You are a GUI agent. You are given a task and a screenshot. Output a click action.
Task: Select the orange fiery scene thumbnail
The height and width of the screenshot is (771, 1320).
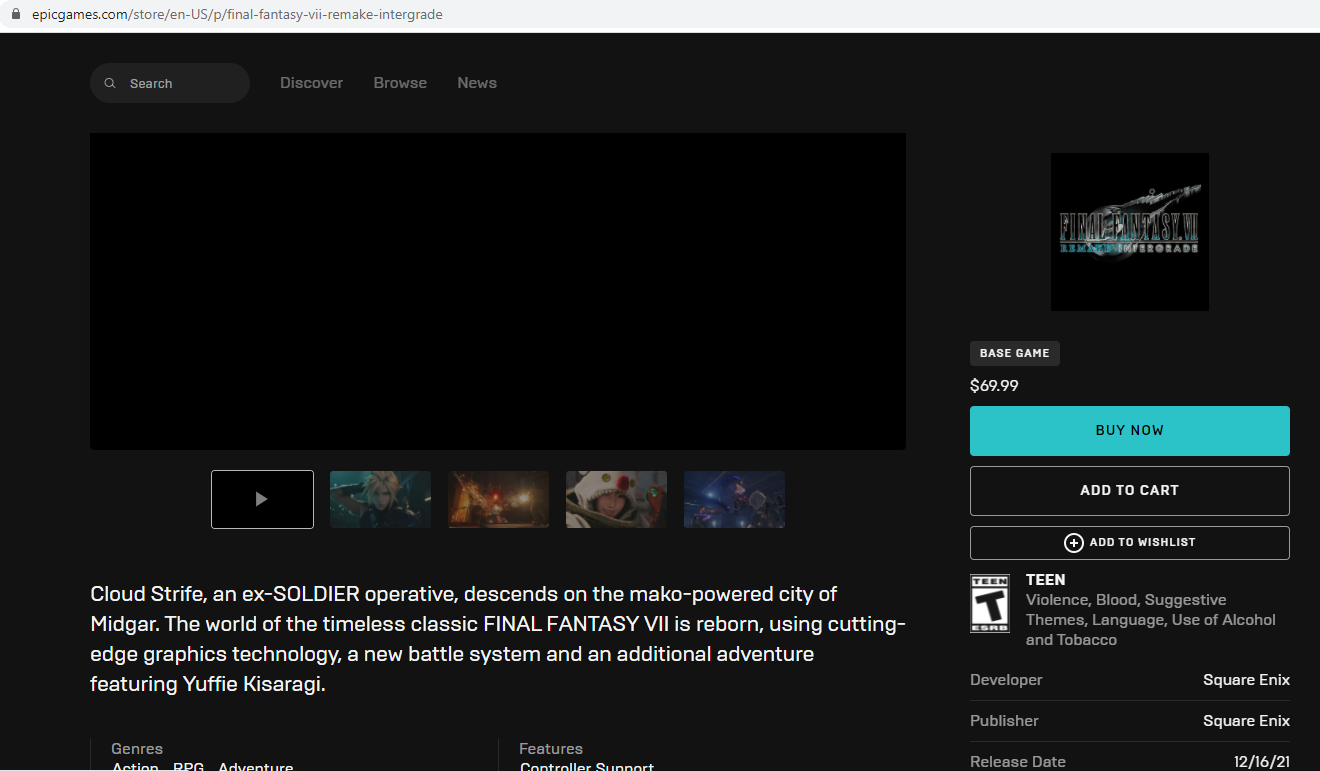click(498, 499)
